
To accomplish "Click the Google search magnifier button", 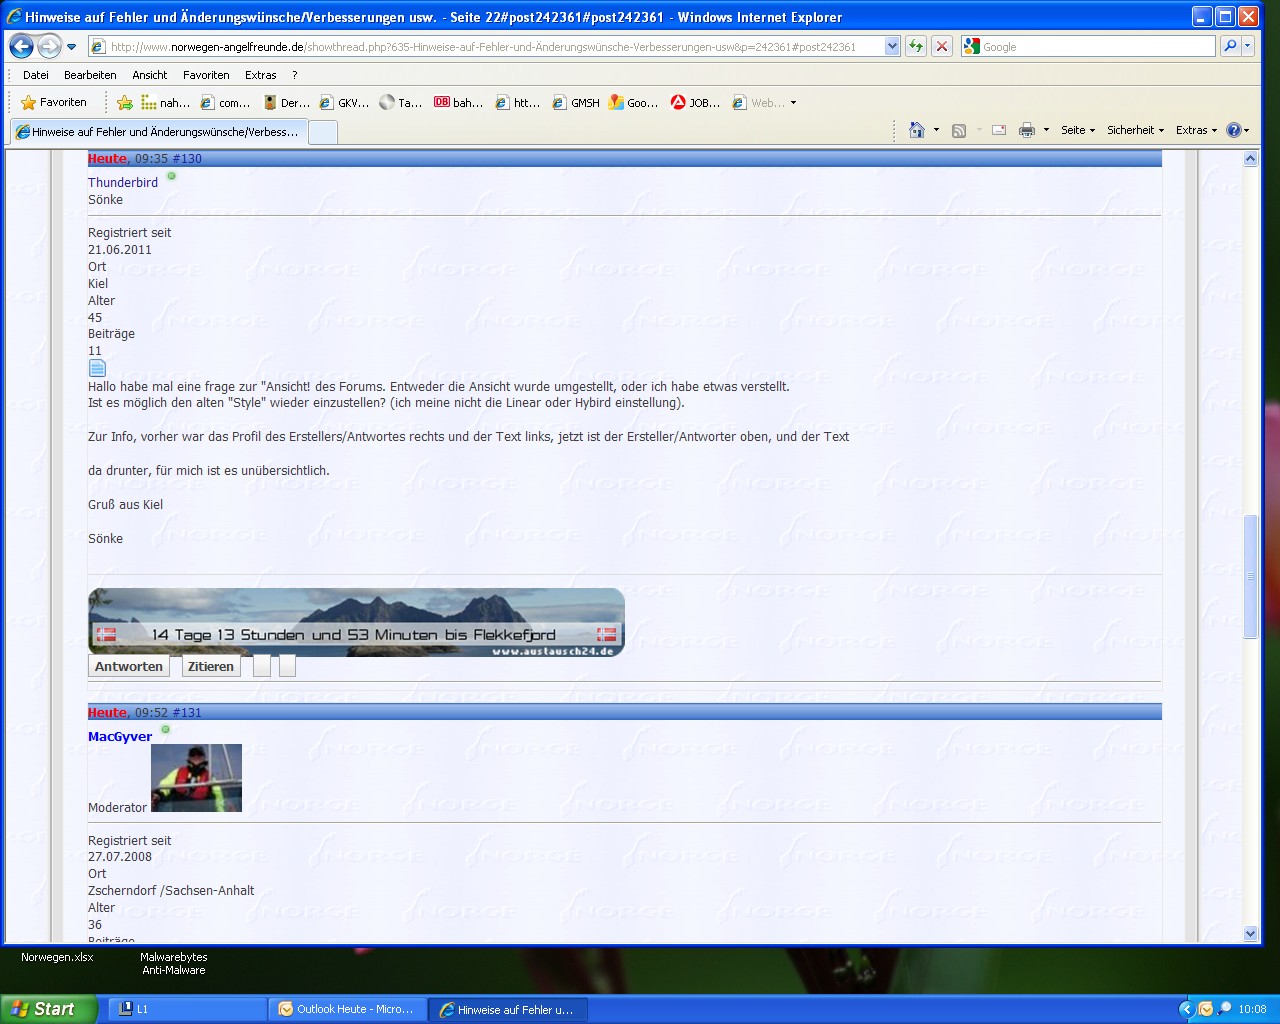I will click(1230, 46).
